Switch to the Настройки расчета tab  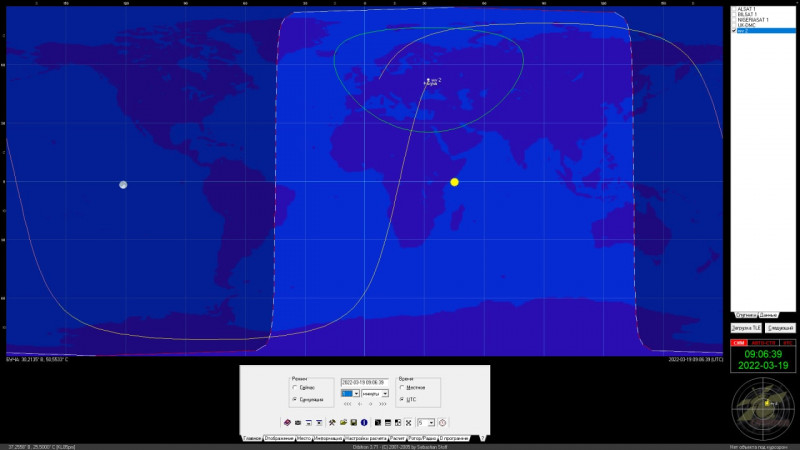tap(366, 438)
